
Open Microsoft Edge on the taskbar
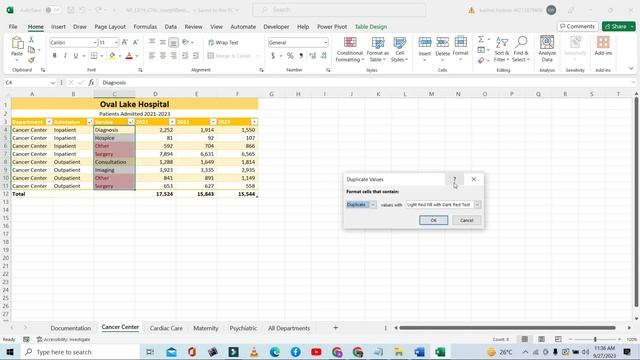pyautogui.click(x=275, y=352)
